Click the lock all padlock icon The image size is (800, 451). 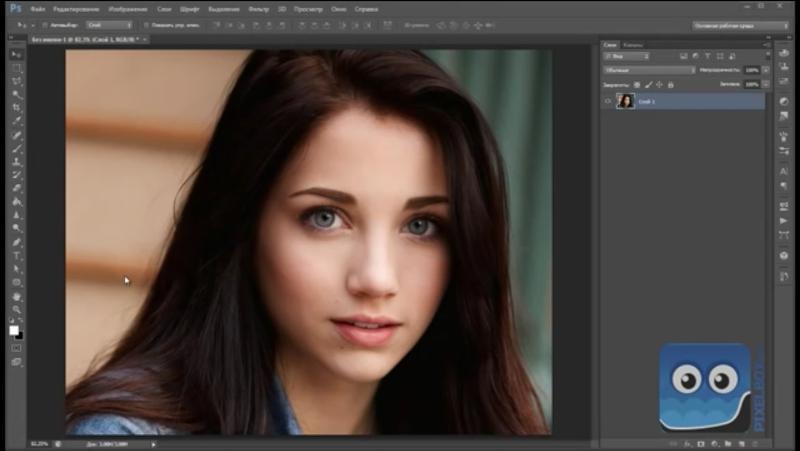tap(670, 84)
